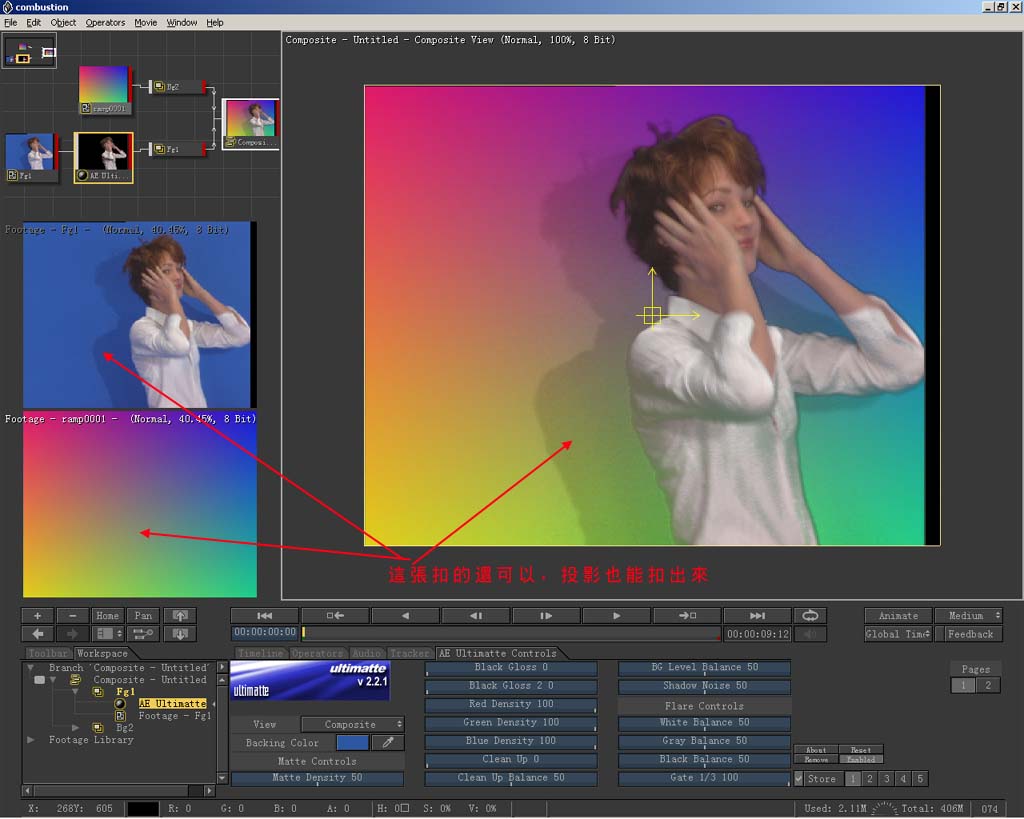This screenshot has width=1024, height=819.
Task: Collapse the Fg1 layer arrow
Action: tap(75, 692)
